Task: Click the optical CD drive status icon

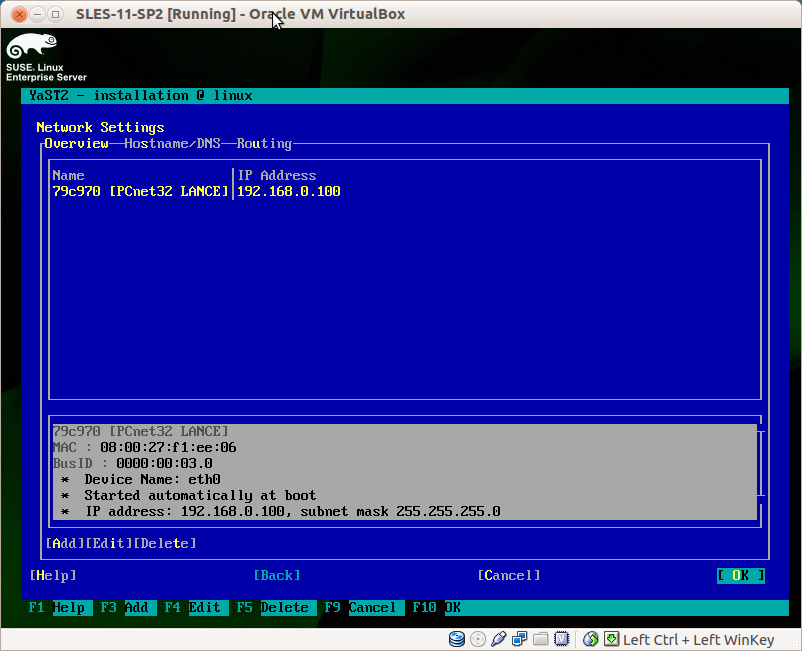Action: 478,639
